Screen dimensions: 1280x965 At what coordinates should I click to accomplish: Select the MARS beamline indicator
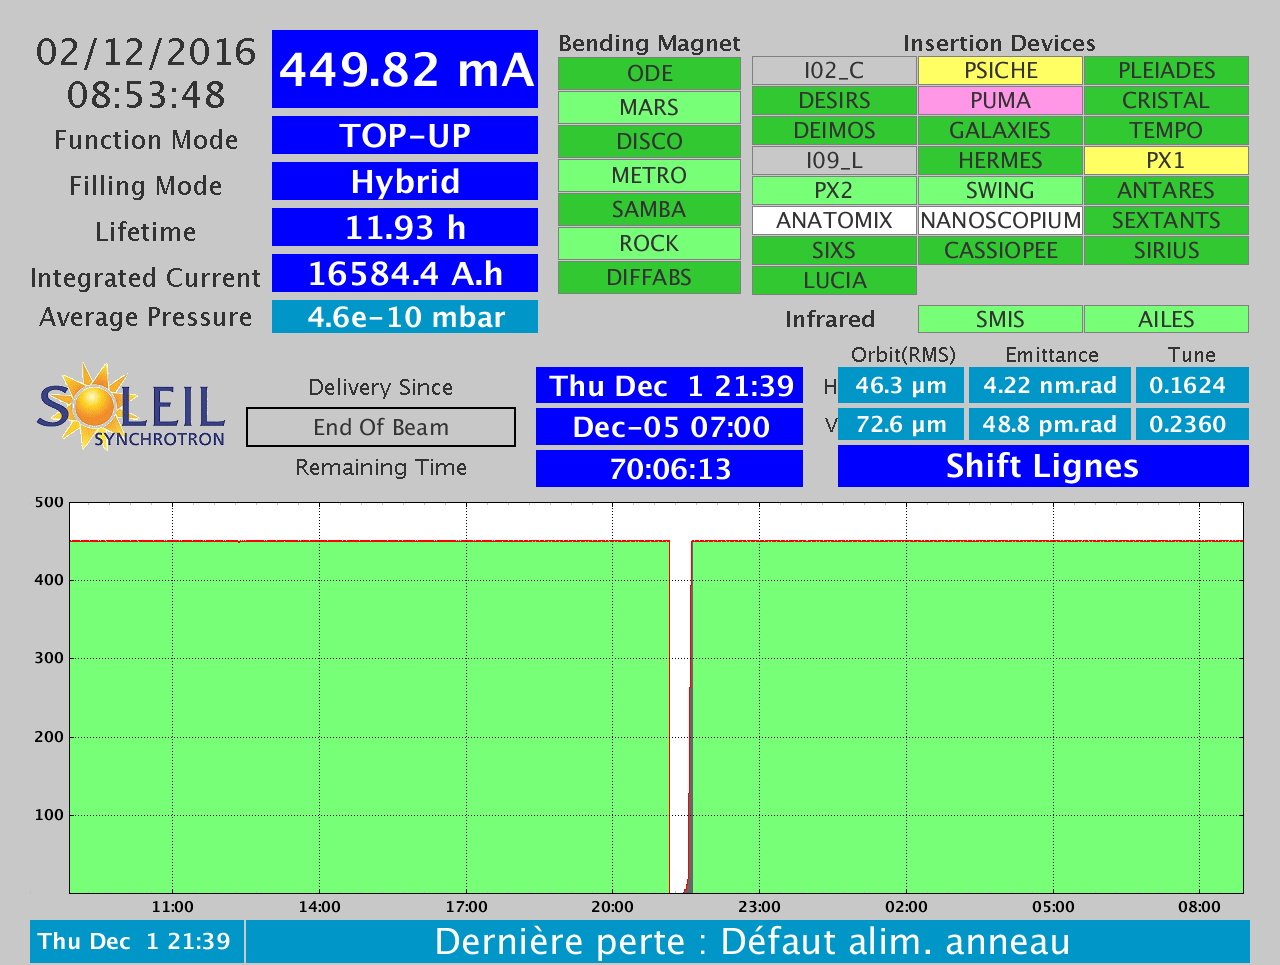[x=649, y=107]
